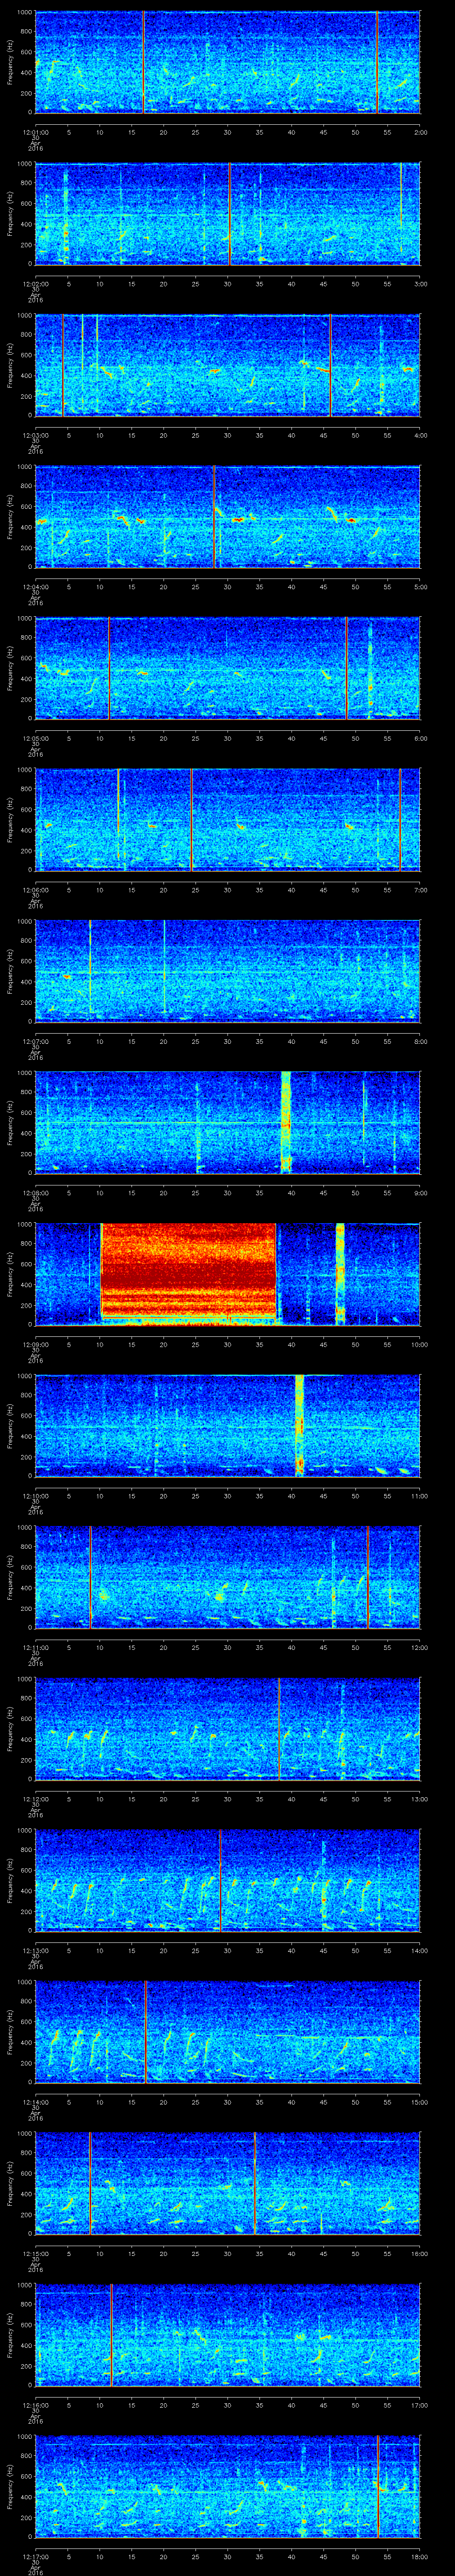Click the '12:16:00' start time label
This screenshot has width=455, height=2576.
[x=35, y=2404]
